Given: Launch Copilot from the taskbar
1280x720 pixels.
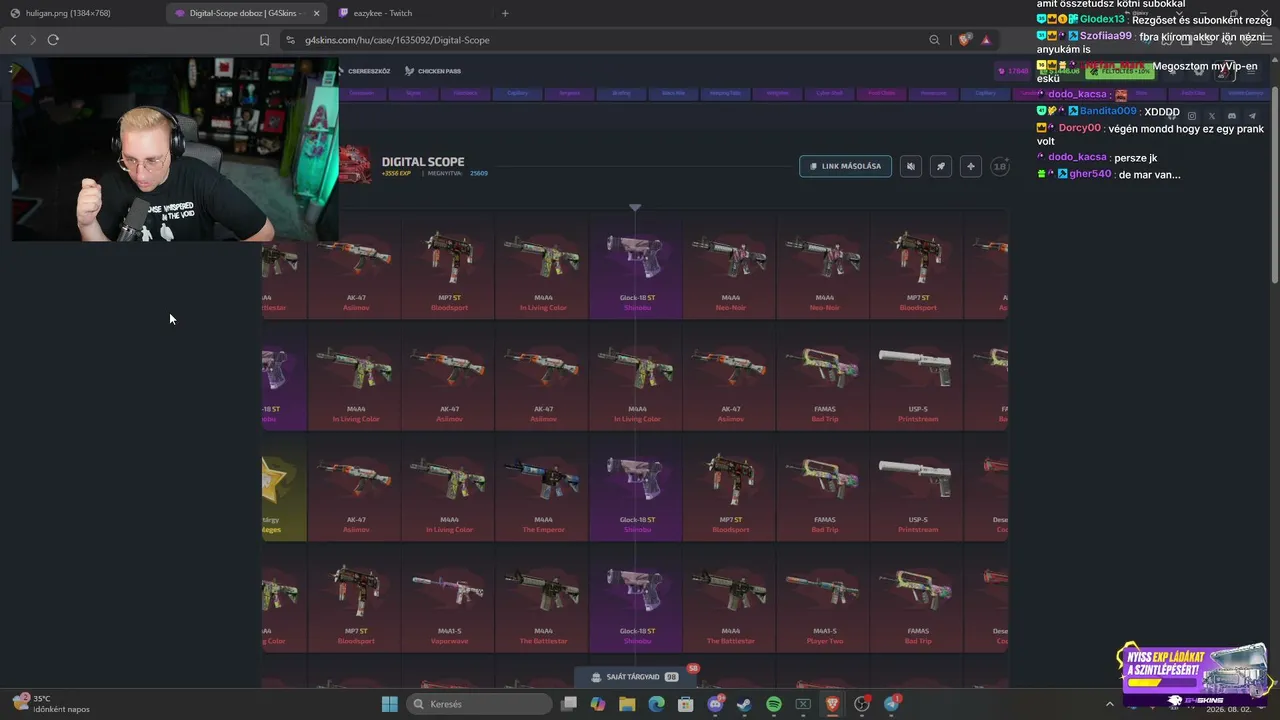Looking at the screenshot, I should coord(598,704).
